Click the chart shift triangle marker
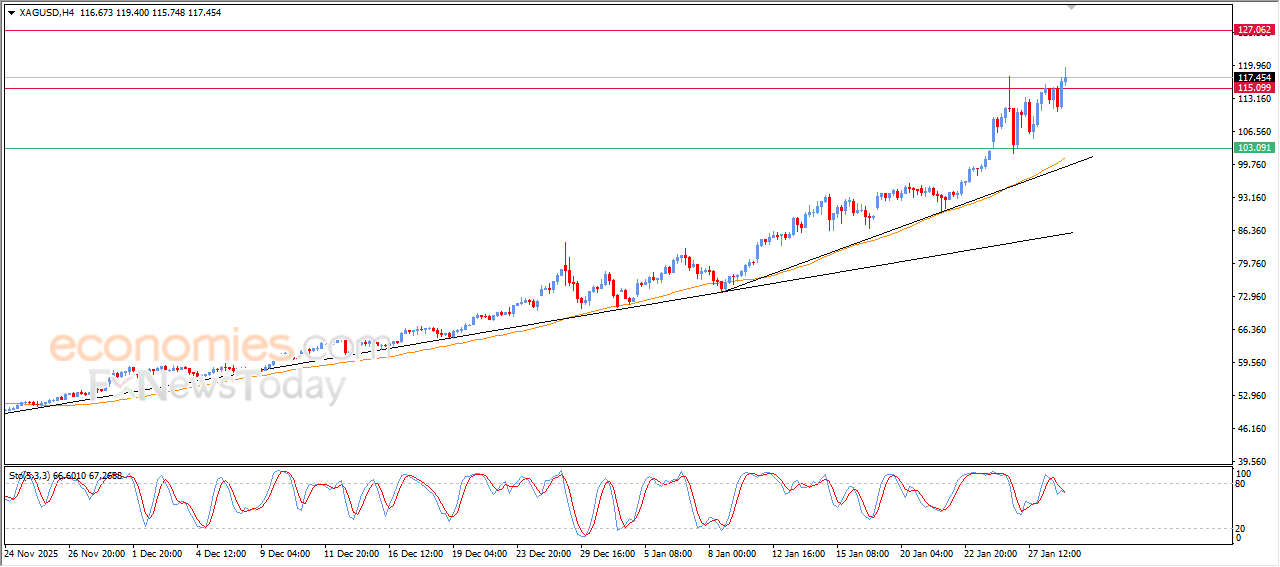 click(x=1072, y=7)
